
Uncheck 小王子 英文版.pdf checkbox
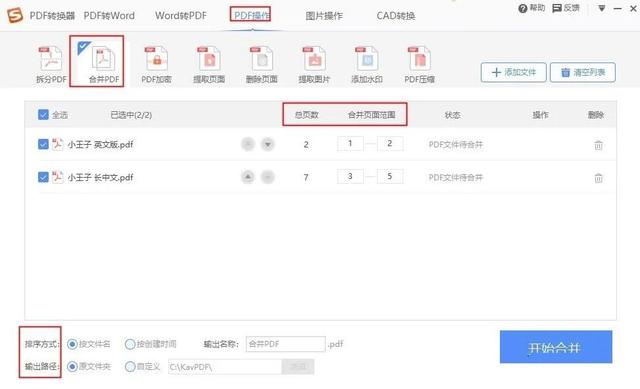43,144
